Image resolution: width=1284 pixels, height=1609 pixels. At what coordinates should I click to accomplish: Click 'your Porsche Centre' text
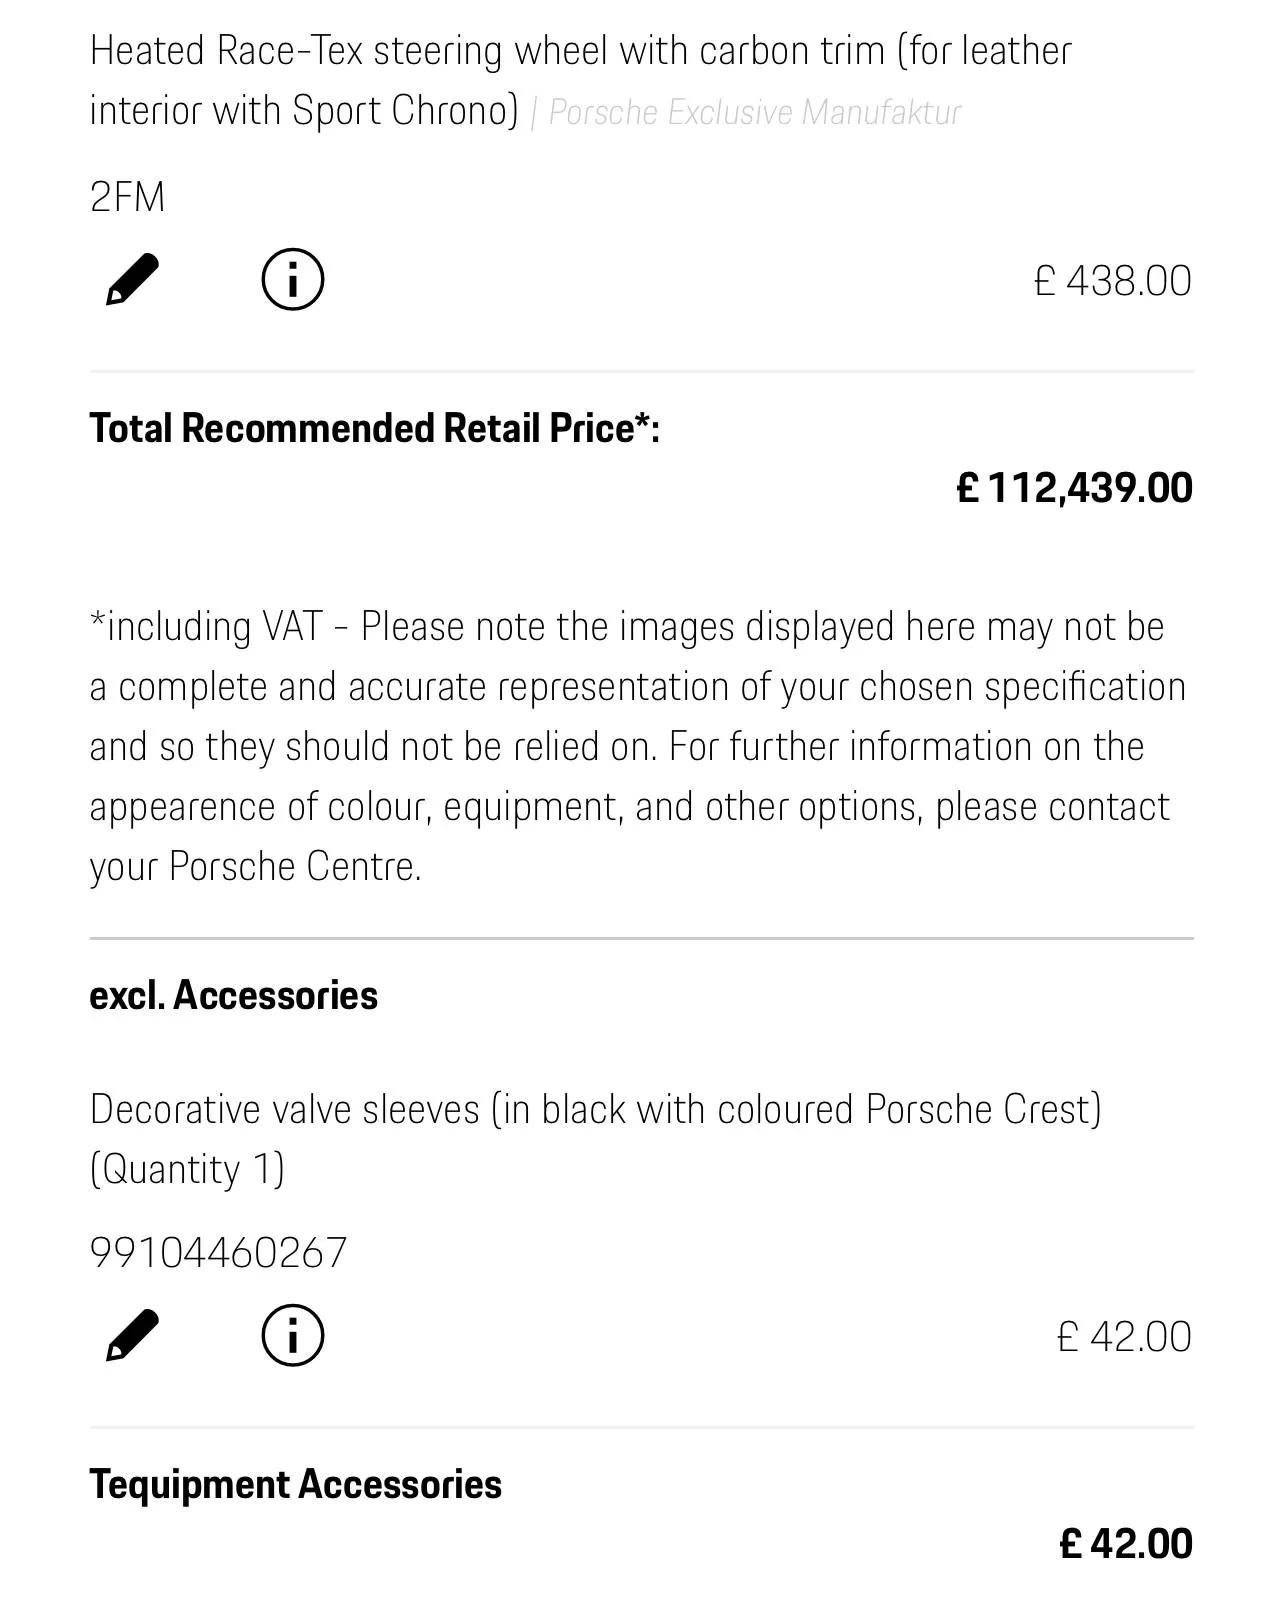pyautogui.click(x=256, y=867)
